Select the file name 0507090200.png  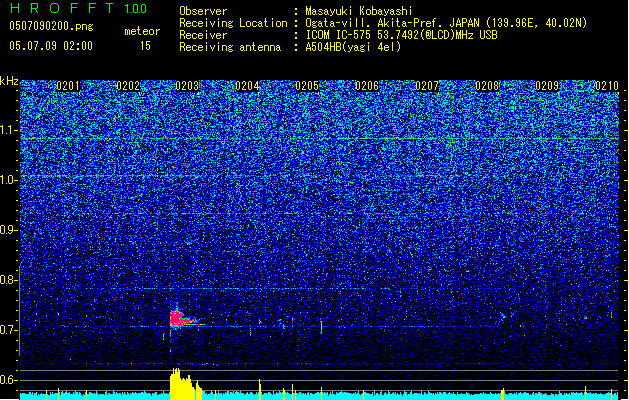click(51, 27)
